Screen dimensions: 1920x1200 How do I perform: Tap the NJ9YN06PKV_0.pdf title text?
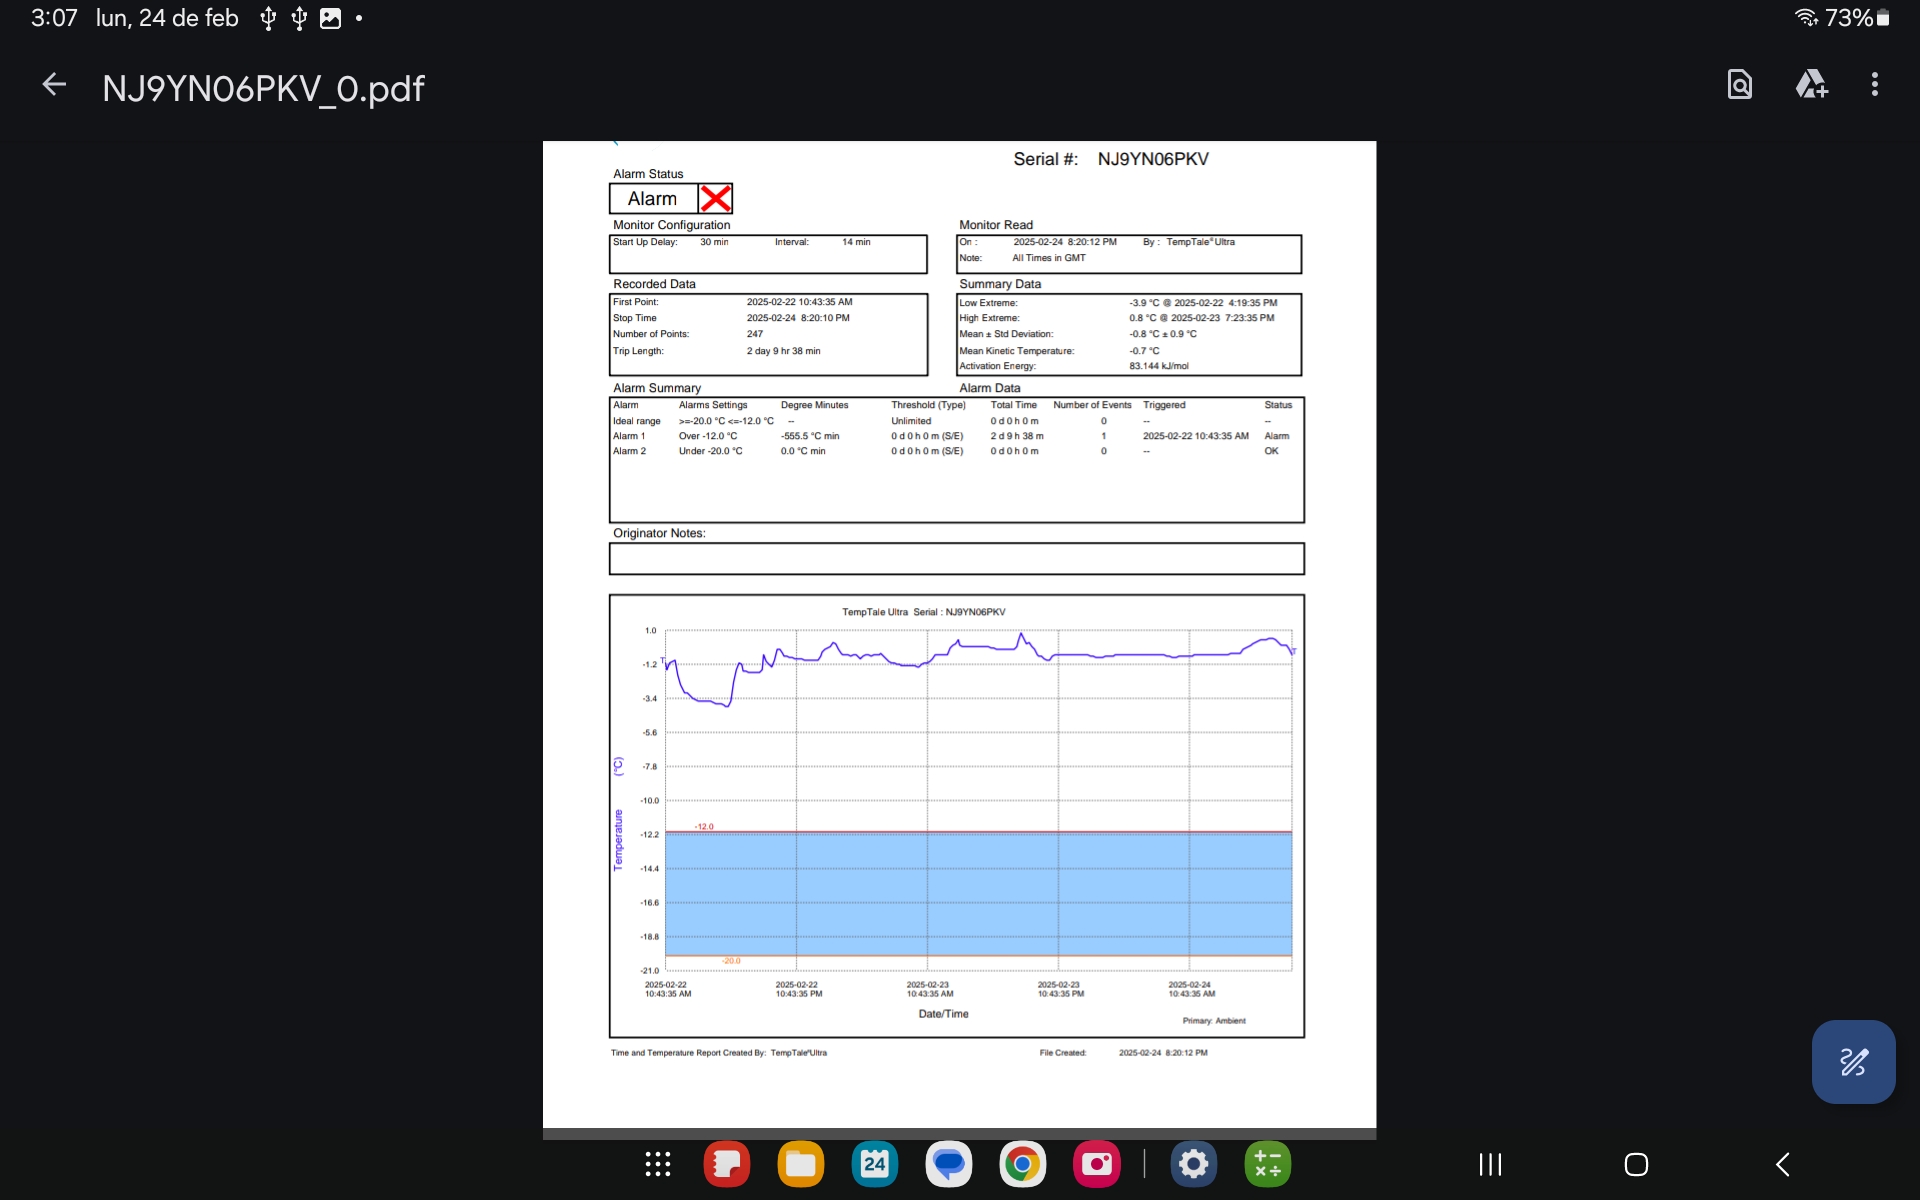(x=263, y=88)
